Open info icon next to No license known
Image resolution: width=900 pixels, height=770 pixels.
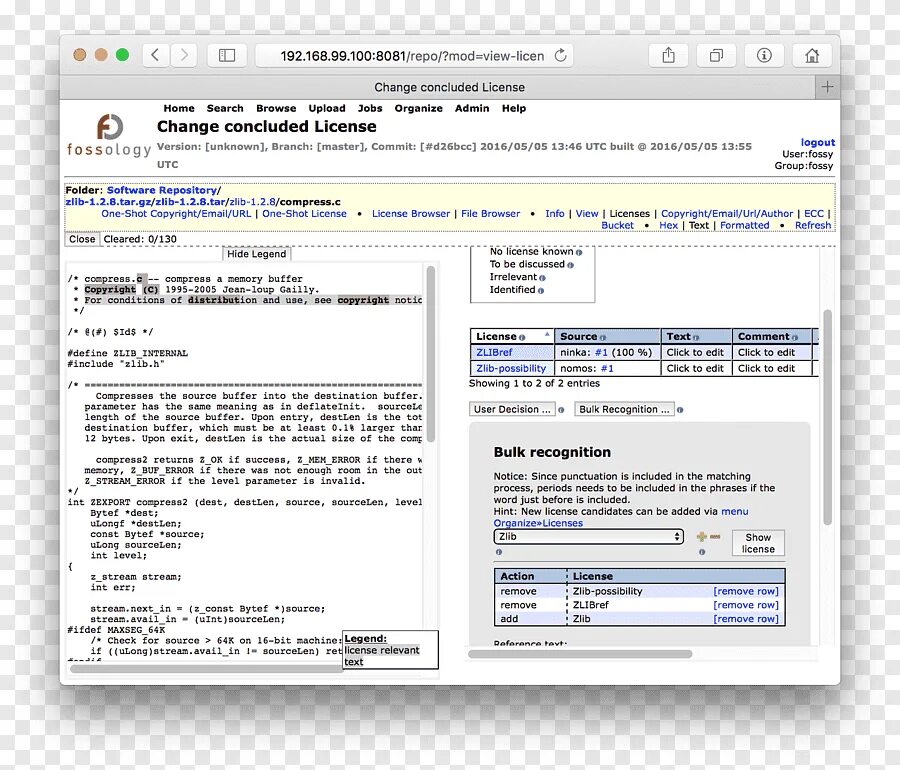tap(579, 252)
